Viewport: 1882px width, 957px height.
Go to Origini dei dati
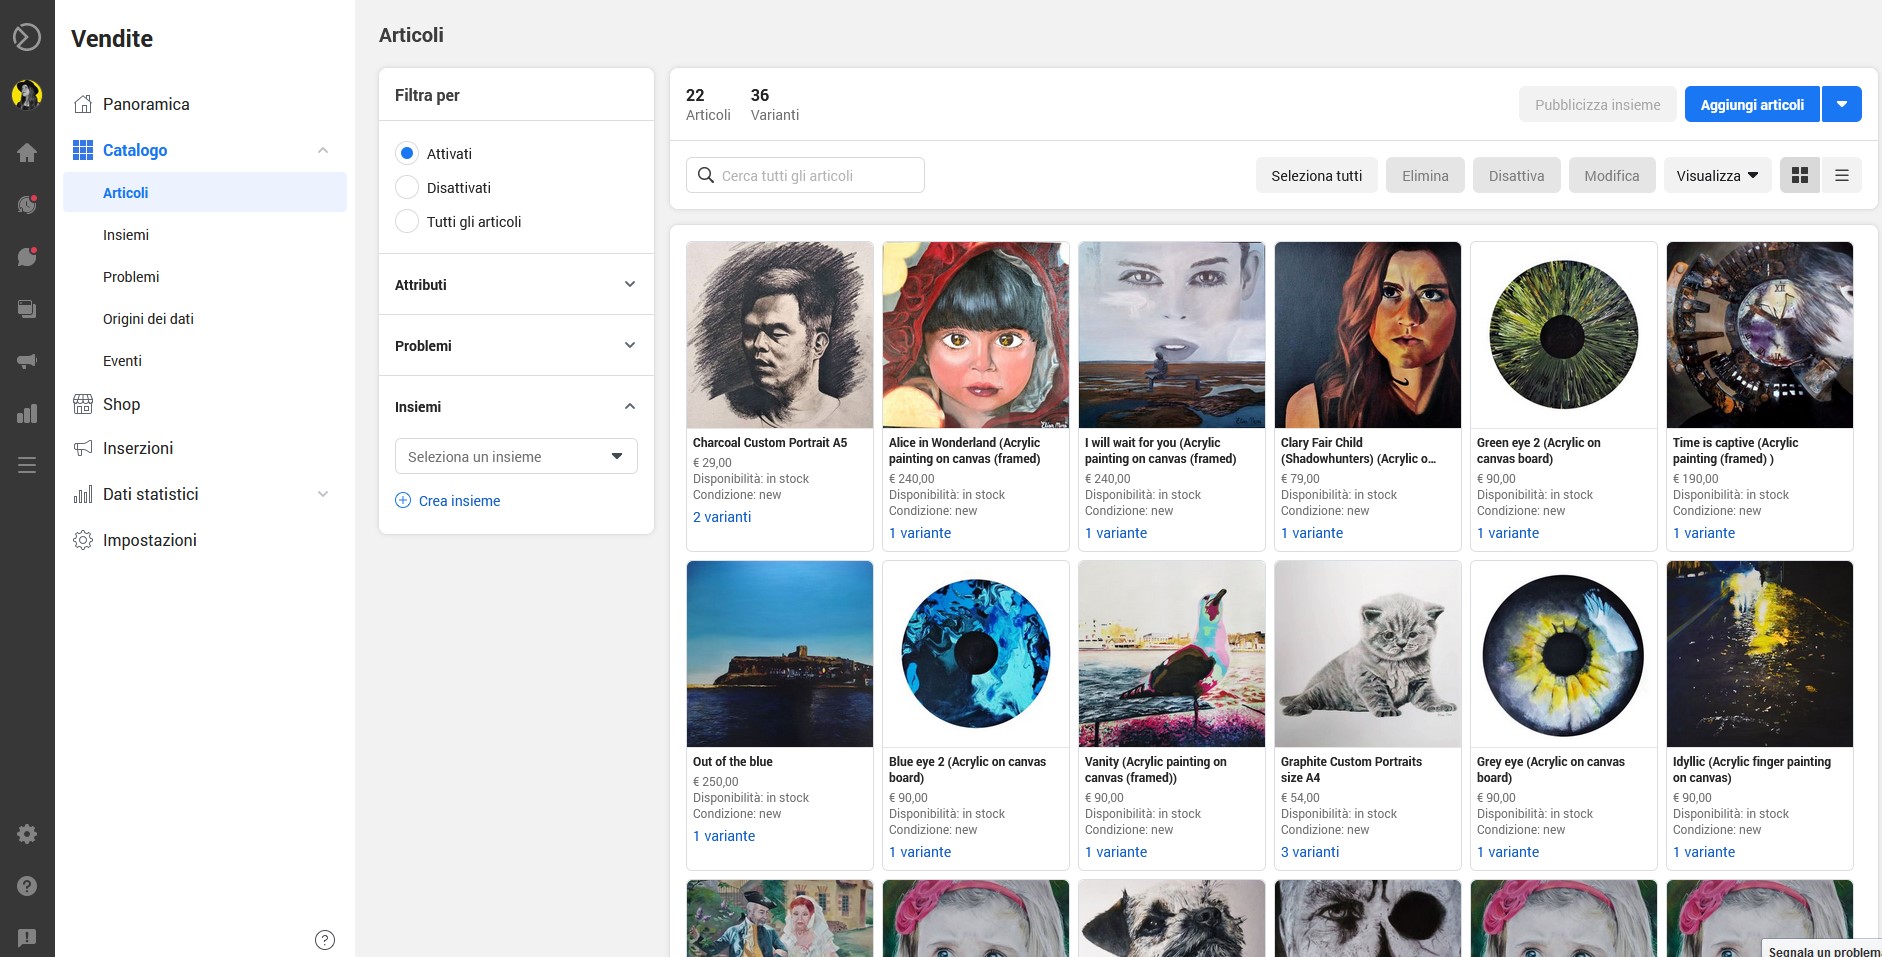[148, 319]
